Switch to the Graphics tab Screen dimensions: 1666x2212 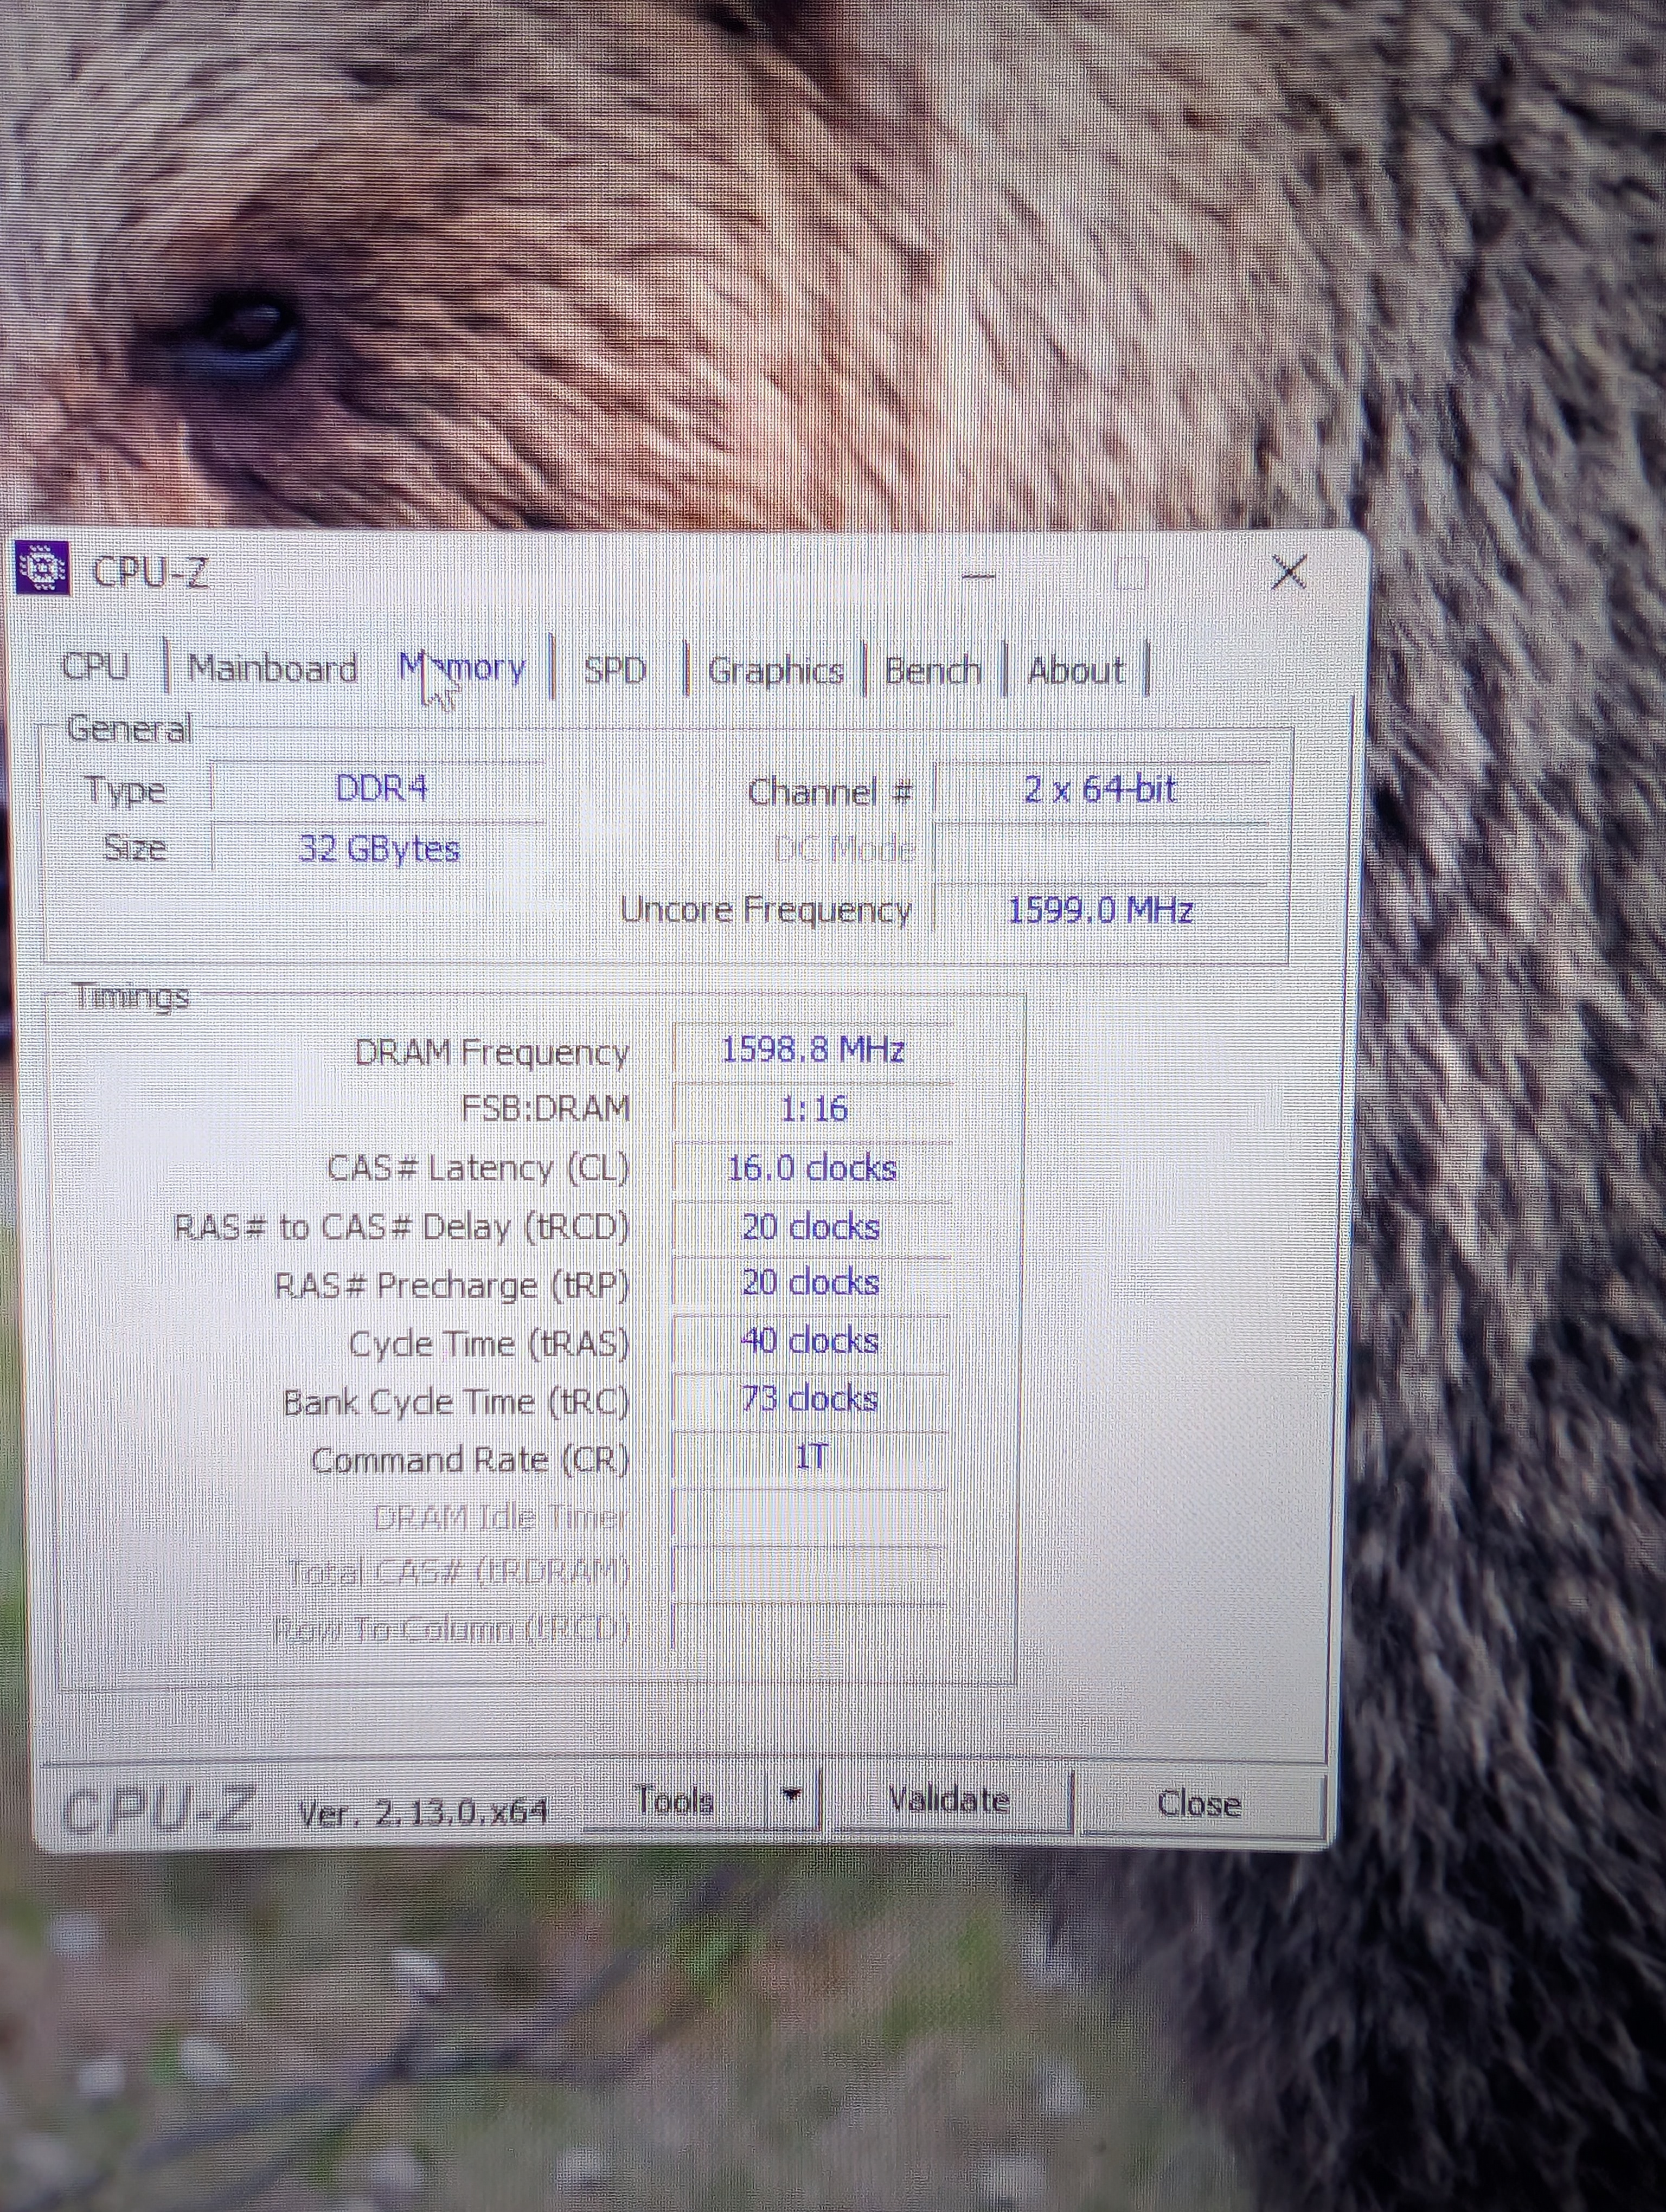point(775,671)
